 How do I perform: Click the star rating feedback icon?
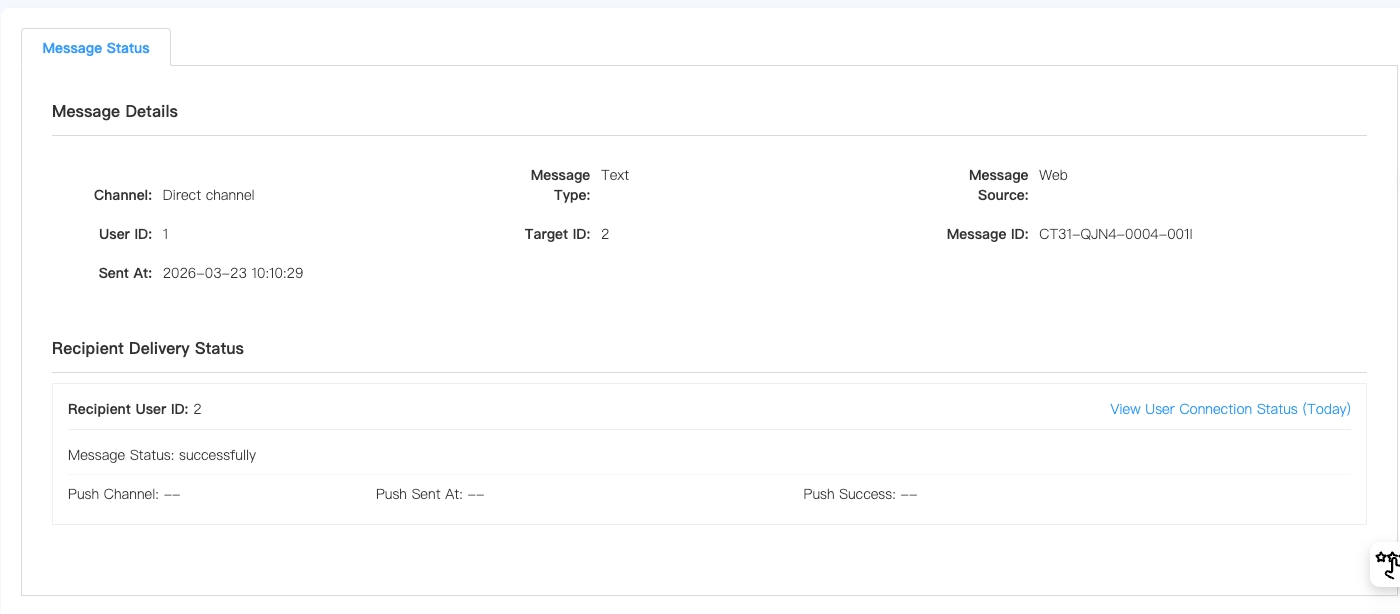point(1386,564)
